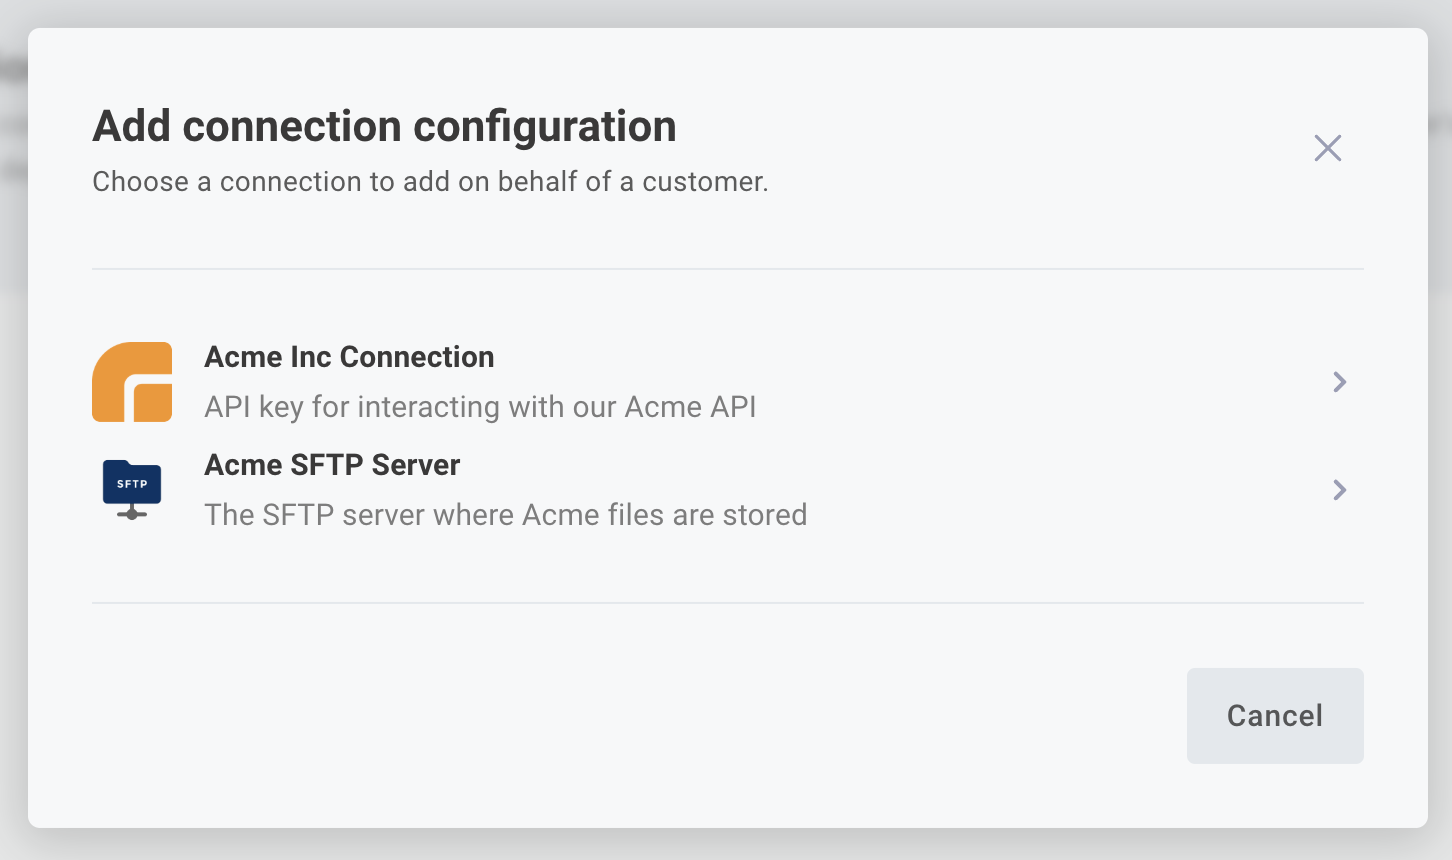Click the 'Add connection configuration' heading

pyautogui.click(x=384, y=127)
